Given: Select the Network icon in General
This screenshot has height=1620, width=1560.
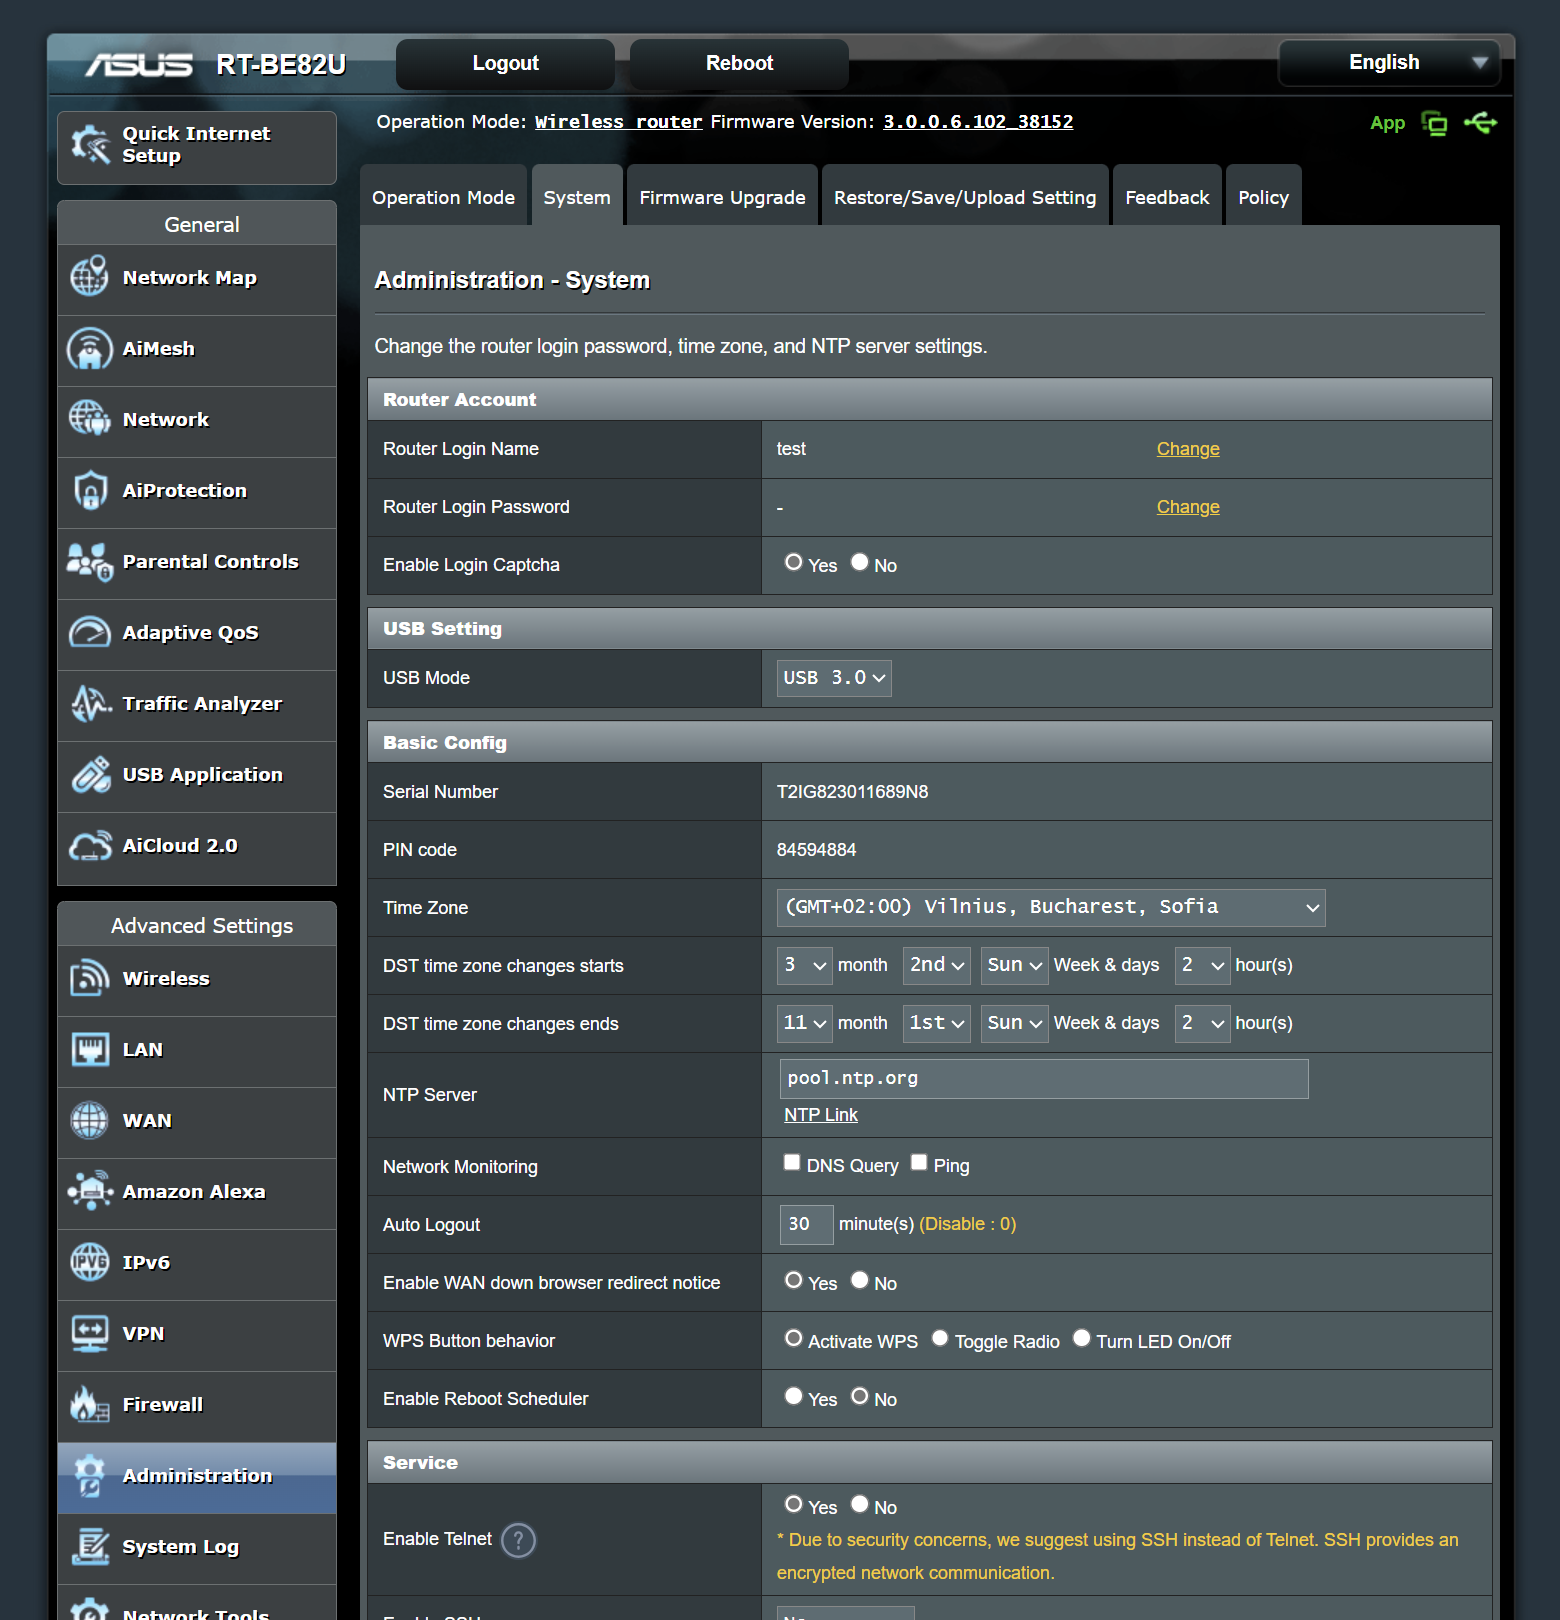Looking at the screenshot, I should tap(90, 419).
